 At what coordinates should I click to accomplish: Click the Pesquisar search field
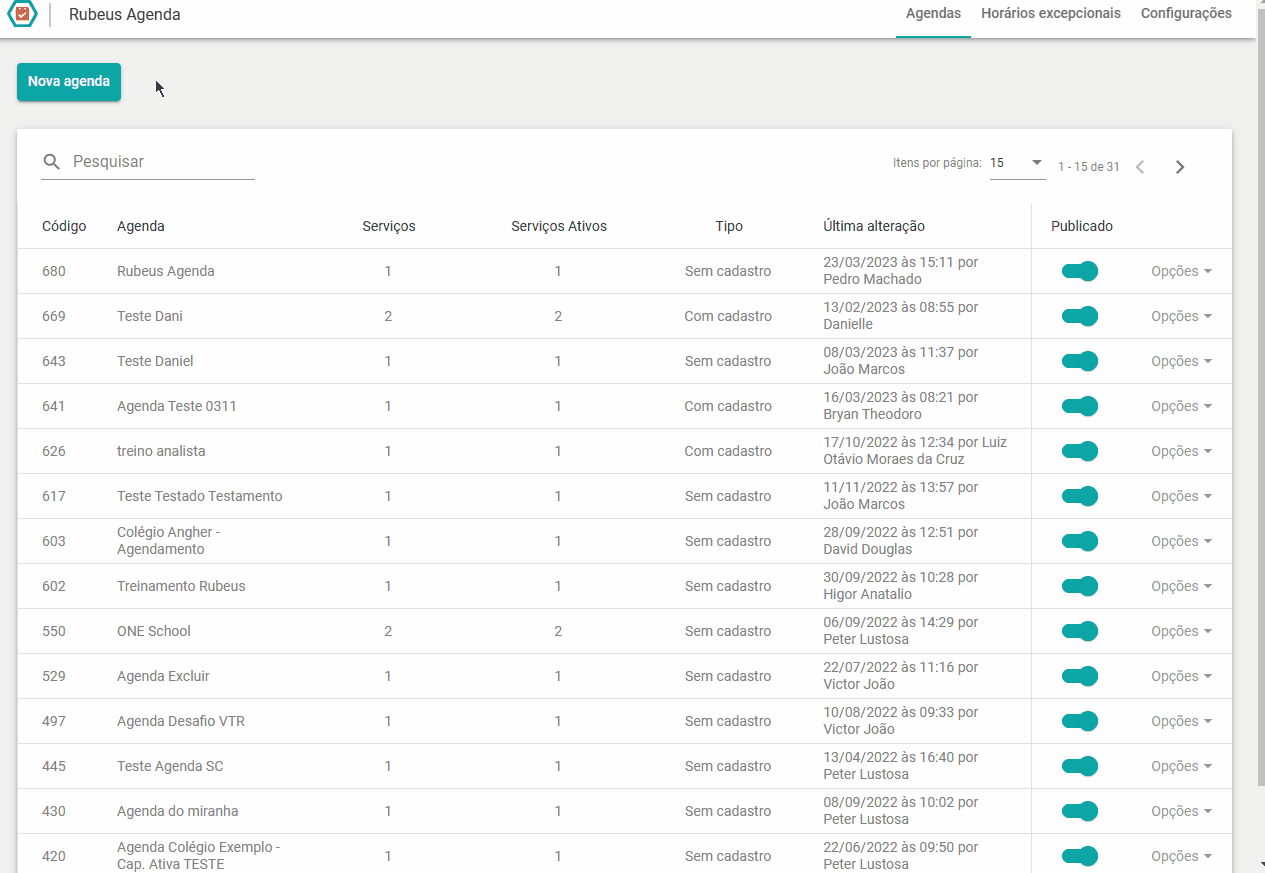[x=148, y=162]
